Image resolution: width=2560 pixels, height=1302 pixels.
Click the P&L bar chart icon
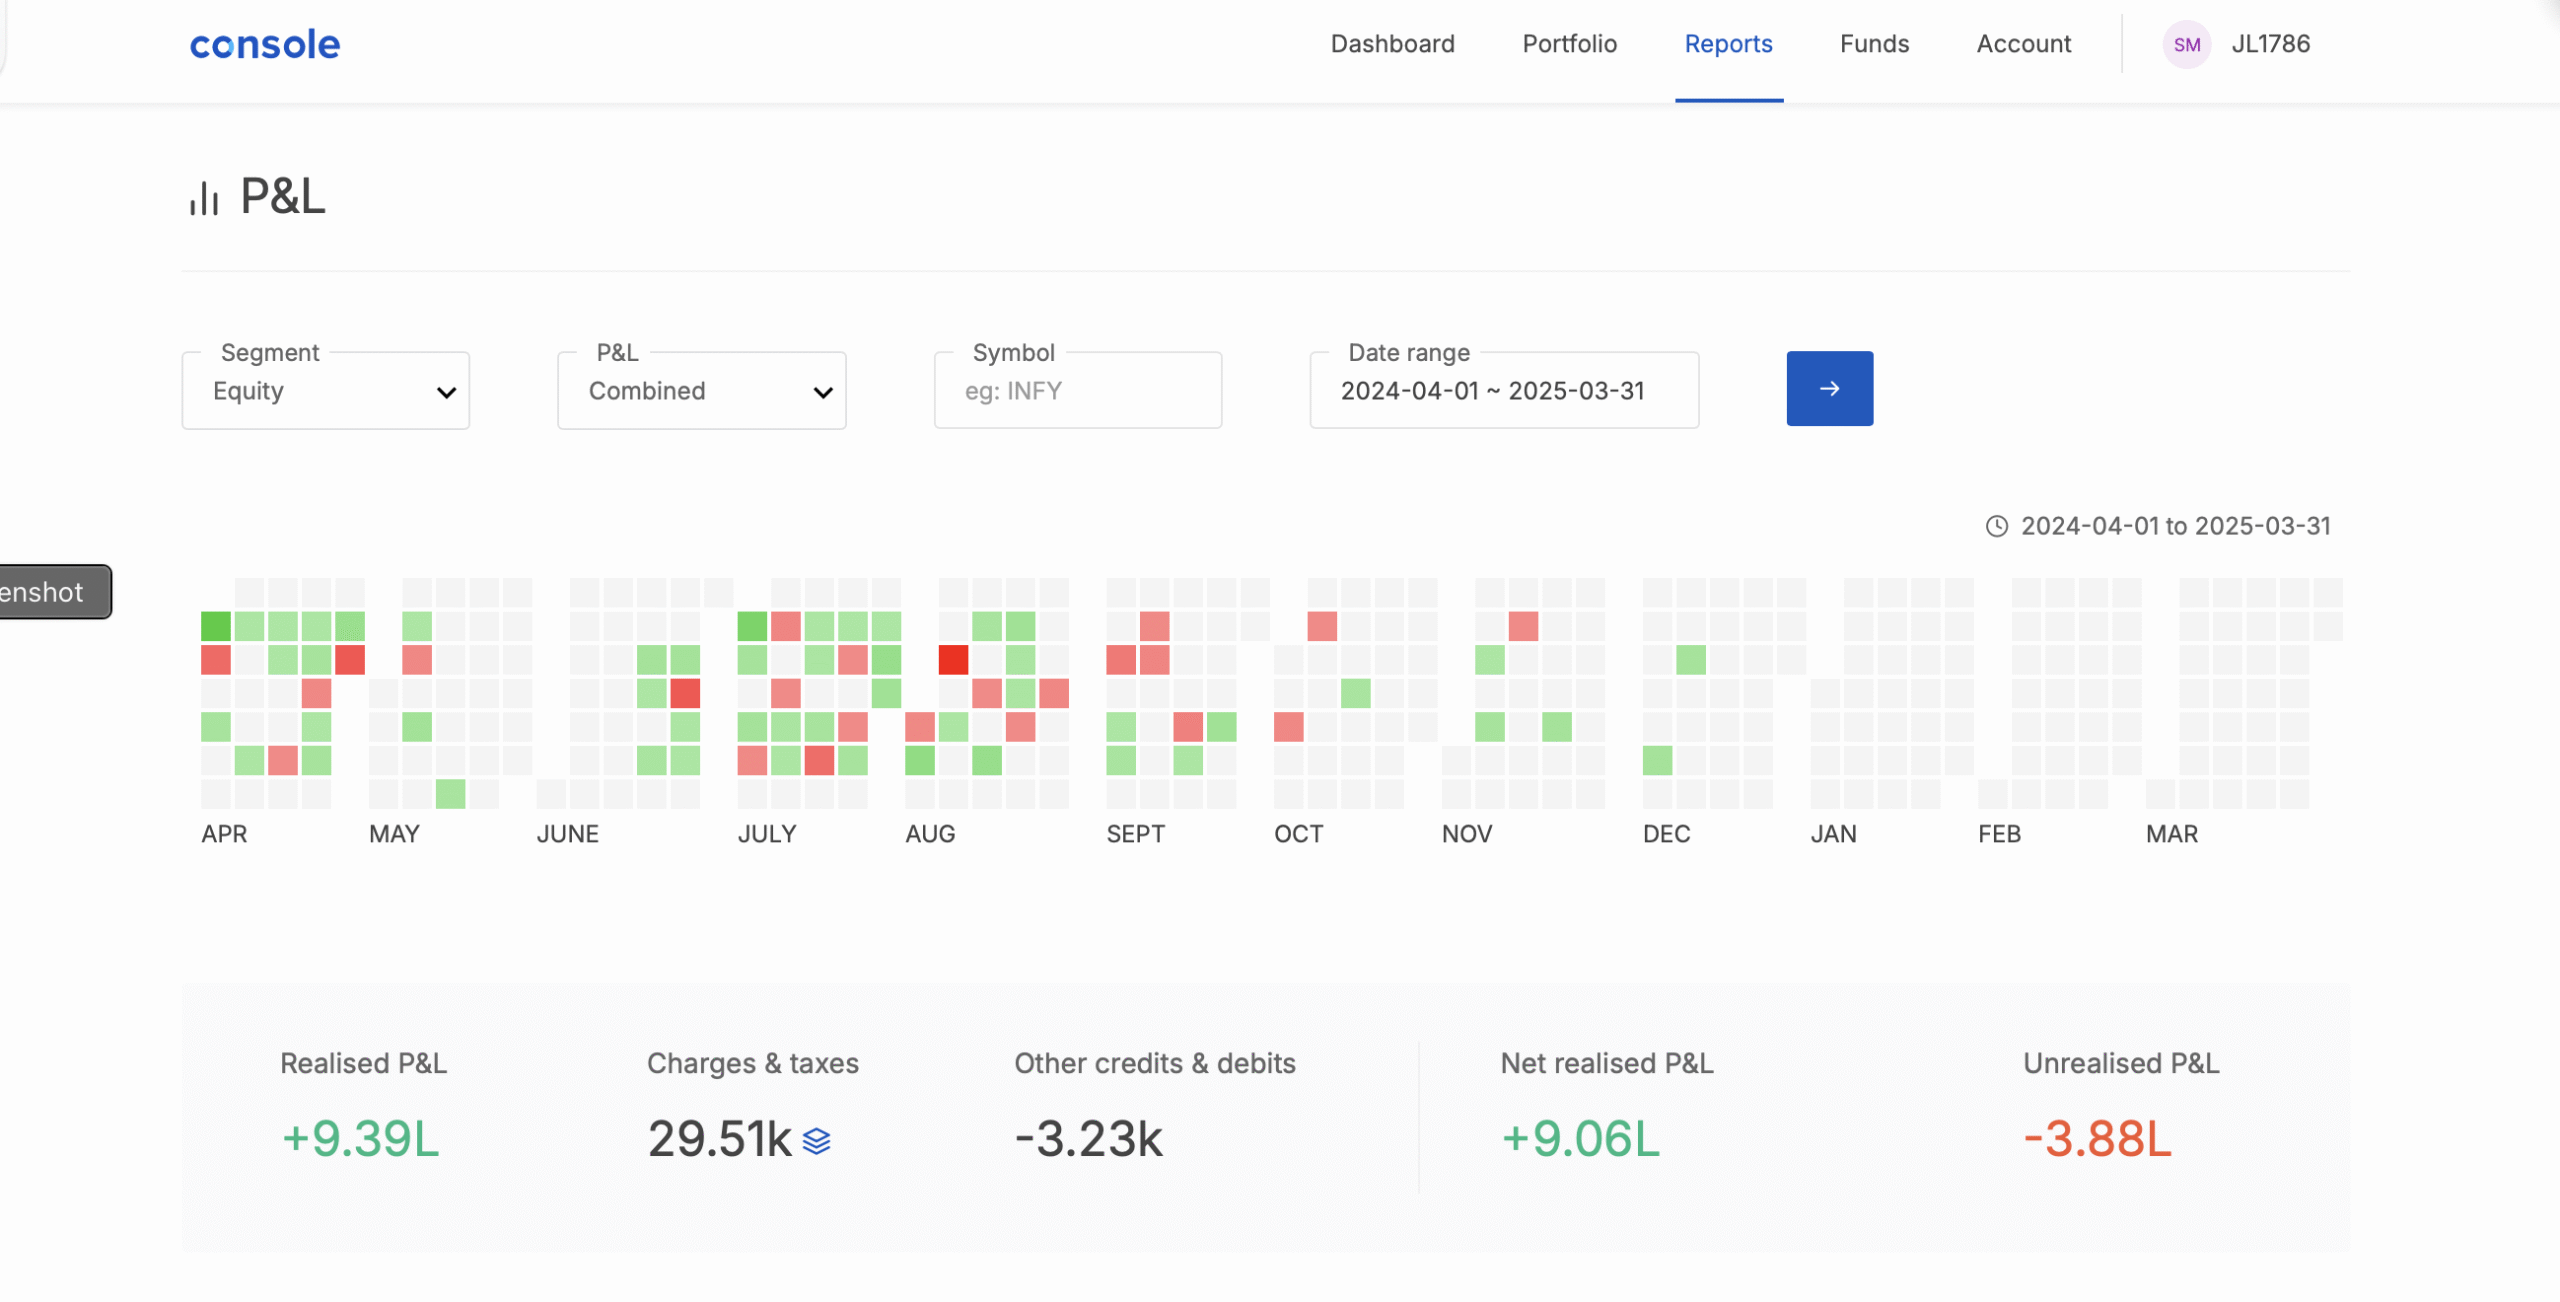tap(204, 198)
